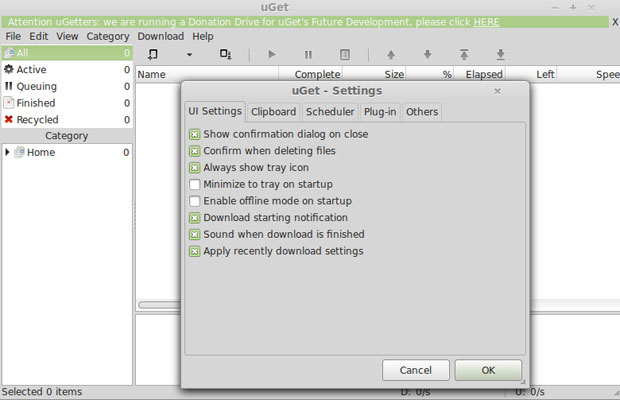The height and width of the screenshot is (400, 620).
Task: Select the Finished status row
Action: 67,103
